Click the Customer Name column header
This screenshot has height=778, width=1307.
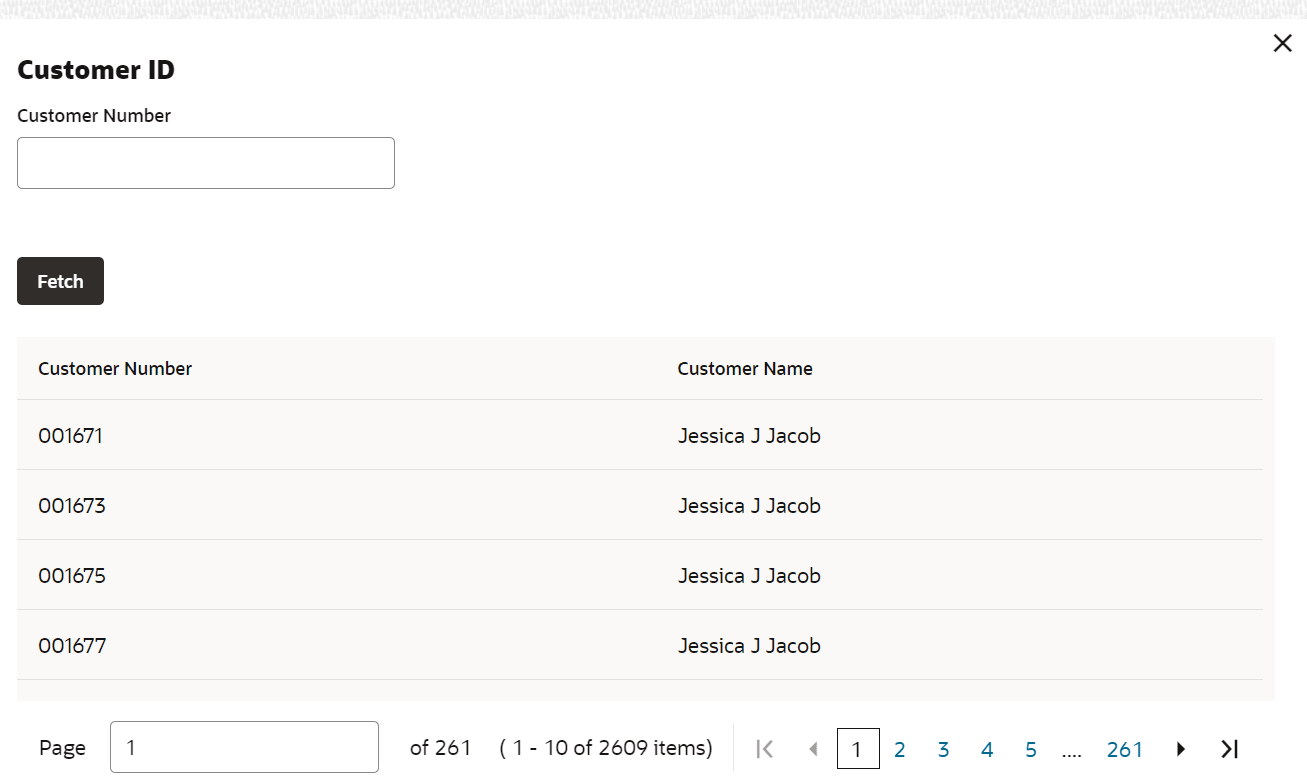745,369
